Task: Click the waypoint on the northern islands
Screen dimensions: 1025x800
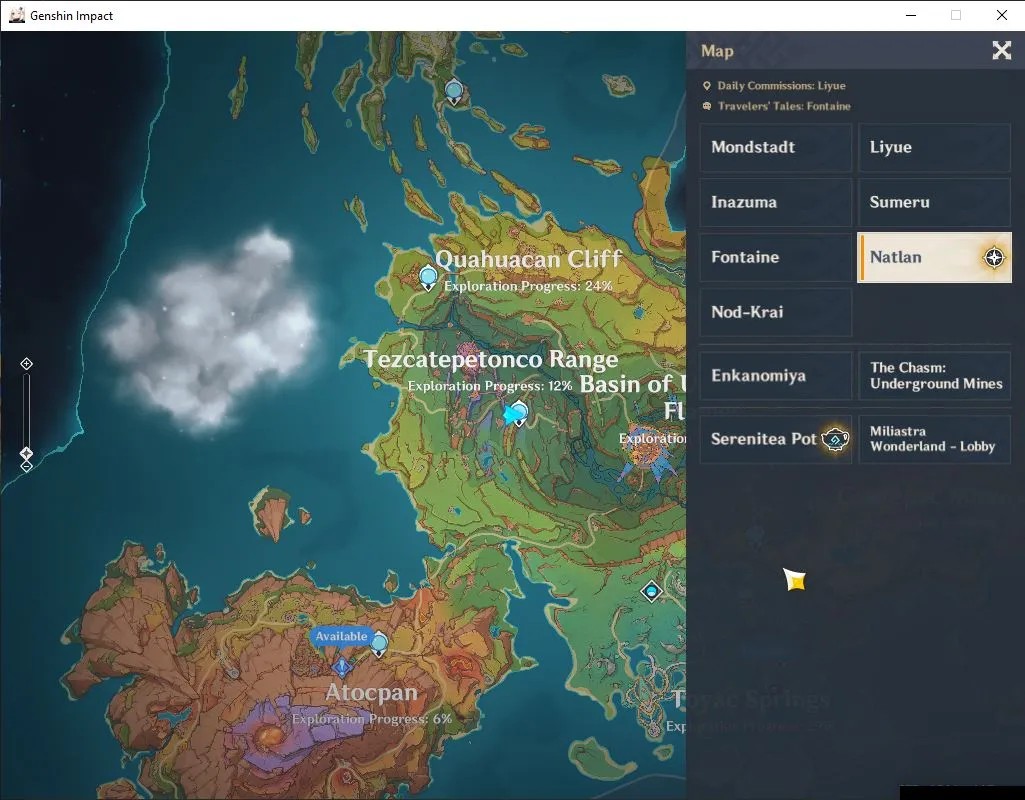Action: pos(454,92)
